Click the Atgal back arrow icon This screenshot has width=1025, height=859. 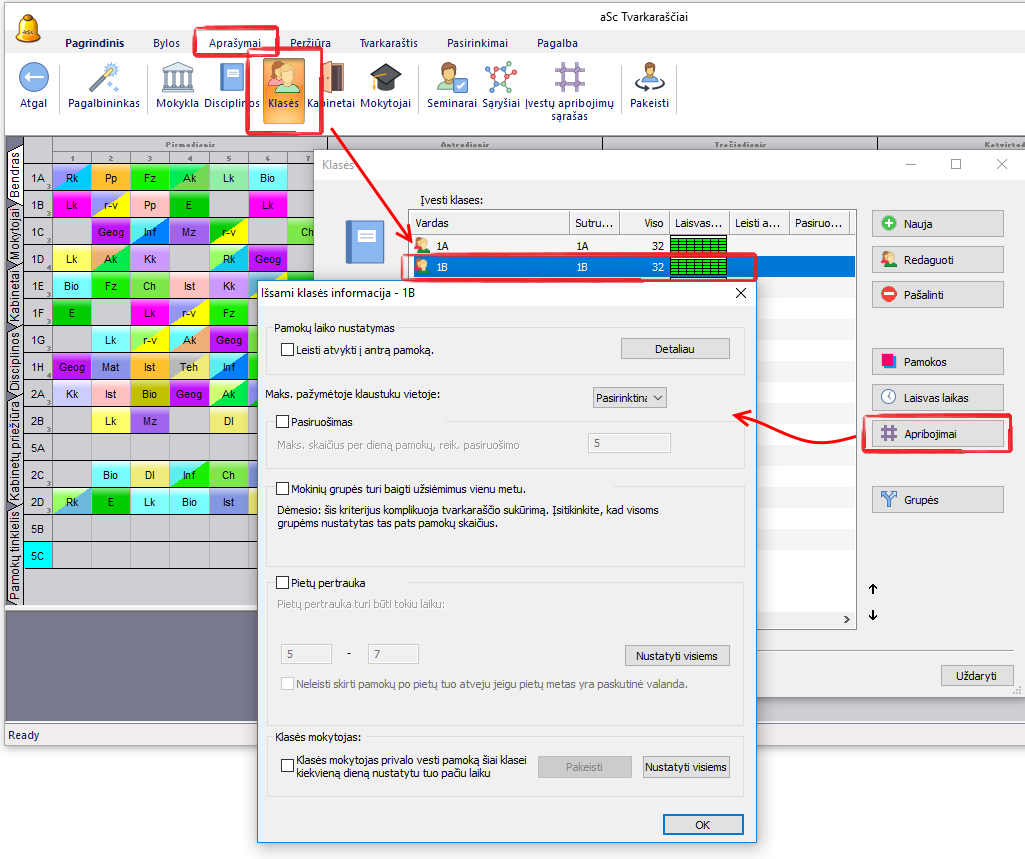point(34,79)
